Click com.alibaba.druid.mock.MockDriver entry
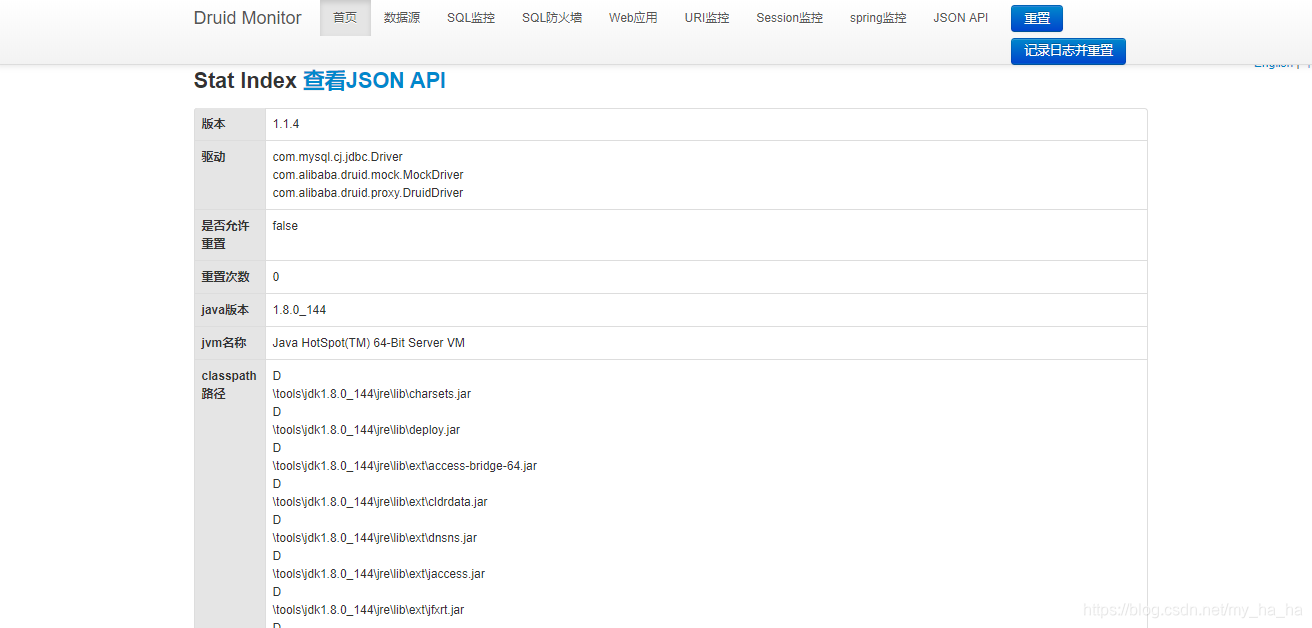Viewport: 1312px width, 628px height. click(368, 175)
